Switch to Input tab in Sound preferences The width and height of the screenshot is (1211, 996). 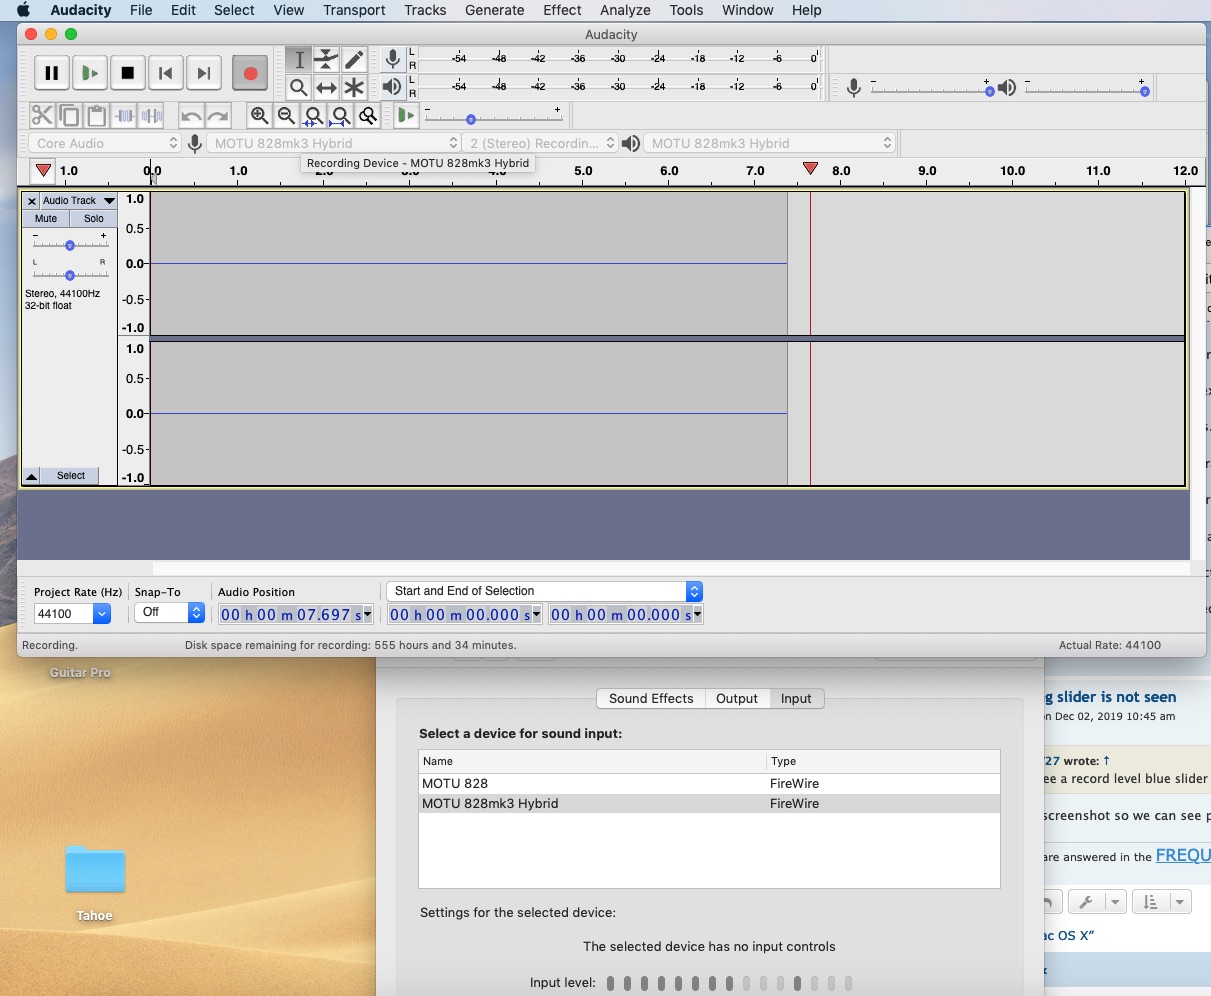click(796, 698)
